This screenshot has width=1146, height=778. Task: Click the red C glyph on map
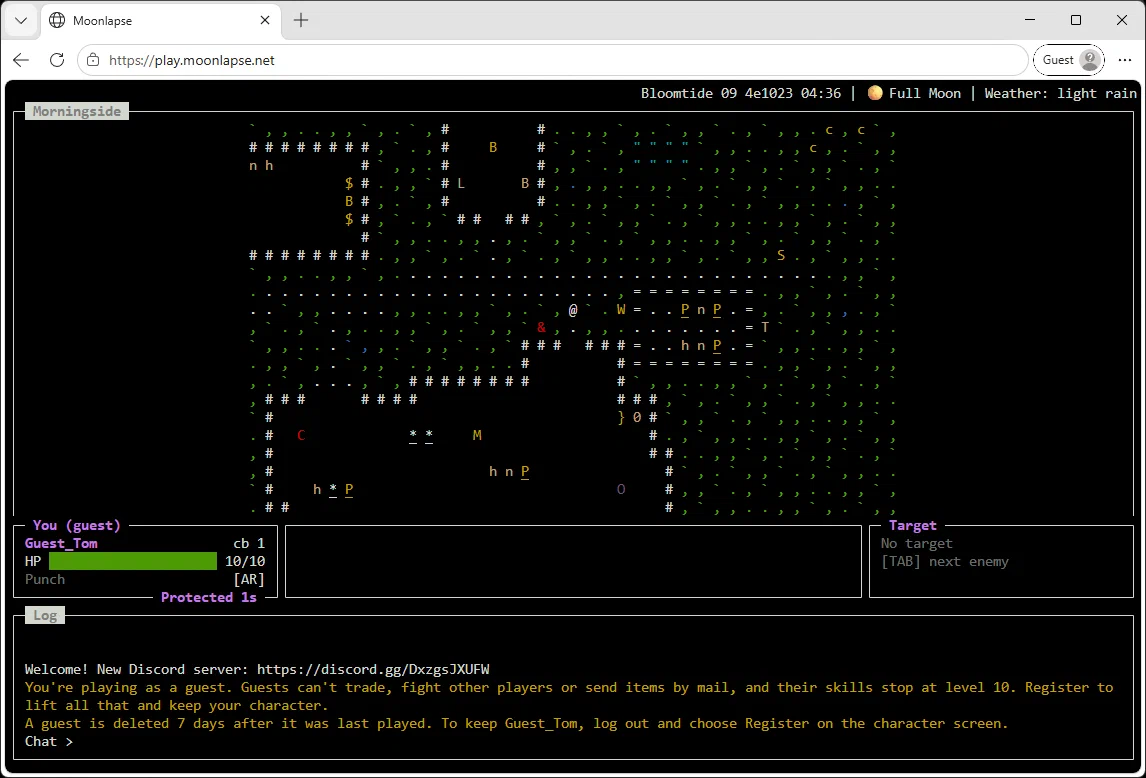[x=301, y=435]
